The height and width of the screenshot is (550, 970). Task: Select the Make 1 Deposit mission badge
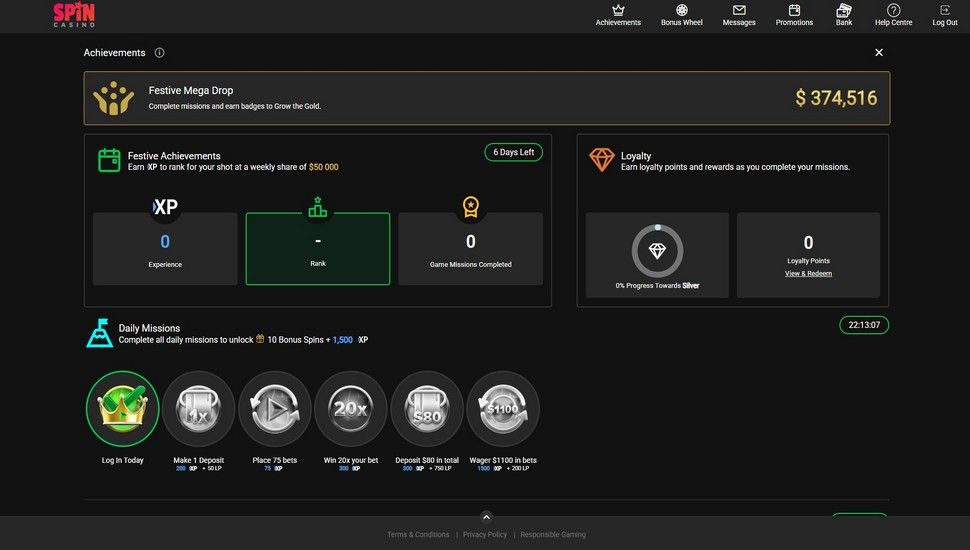click(199, 408)
